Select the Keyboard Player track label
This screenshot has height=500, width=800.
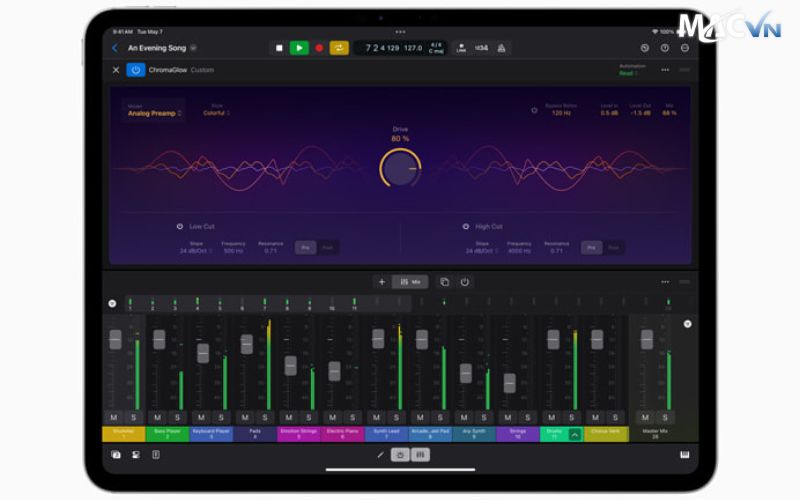[x=212, y=434]
